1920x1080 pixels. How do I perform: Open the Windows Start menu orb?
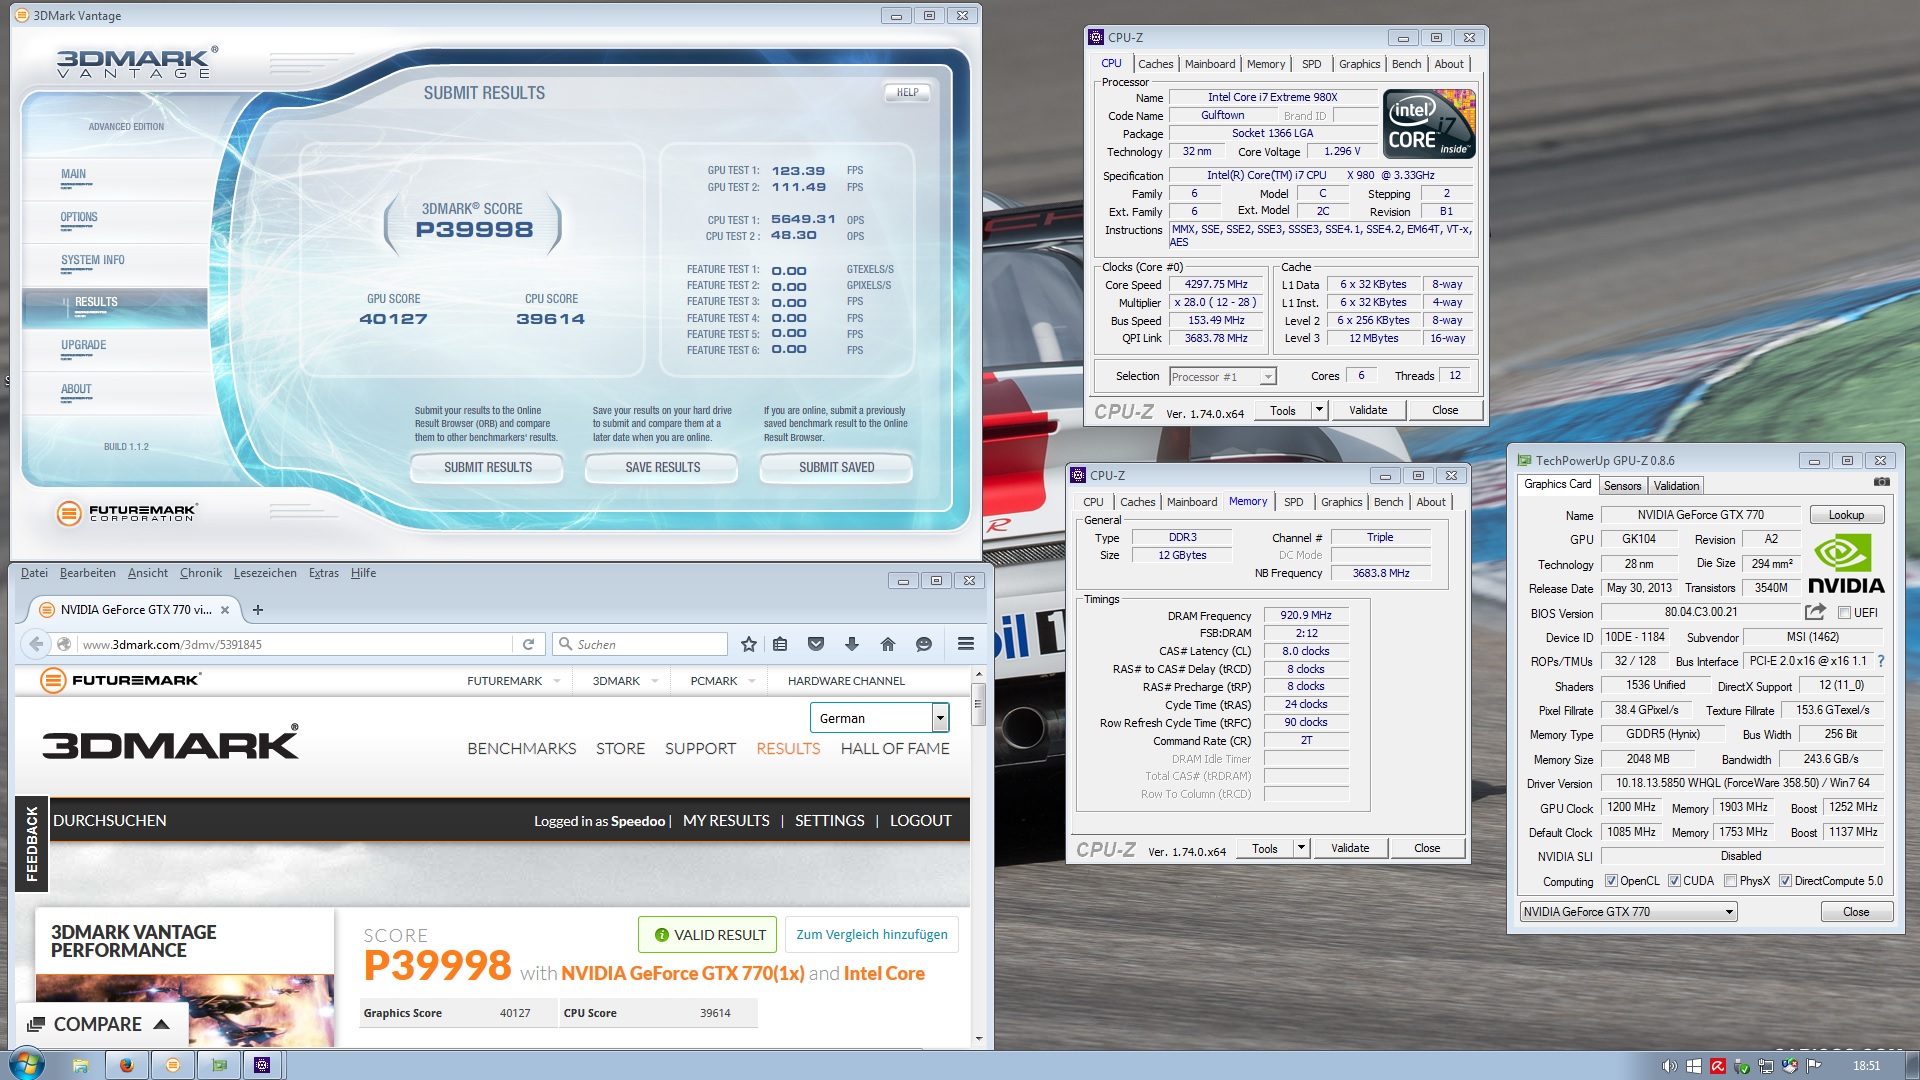click(x=26, y=1064)
